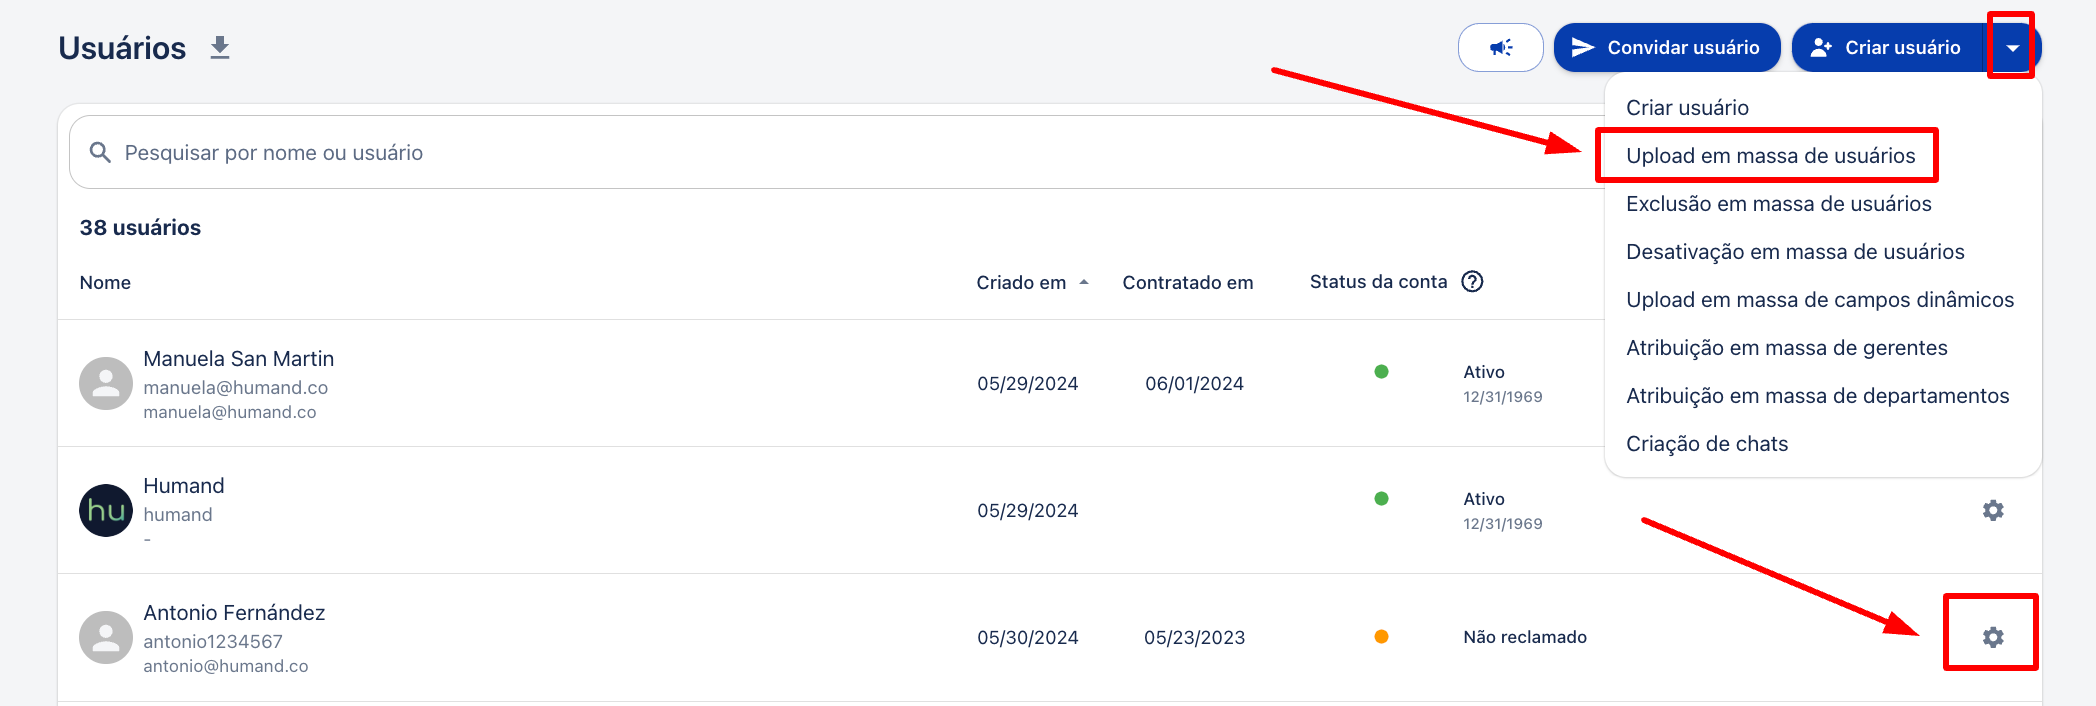Select Upload em massa de campos dinâmicos
The height and width of the screenshot is (706, 2096).
coord(1819,300)
